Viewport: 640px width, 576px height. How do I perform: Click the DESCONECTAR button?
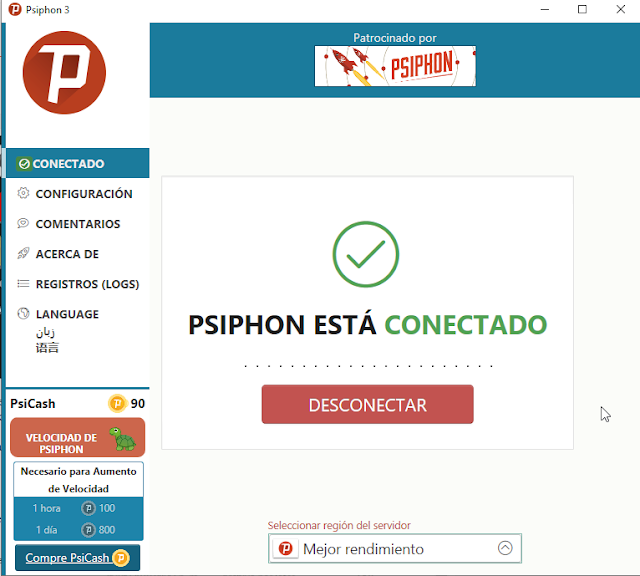coord(367,404)
